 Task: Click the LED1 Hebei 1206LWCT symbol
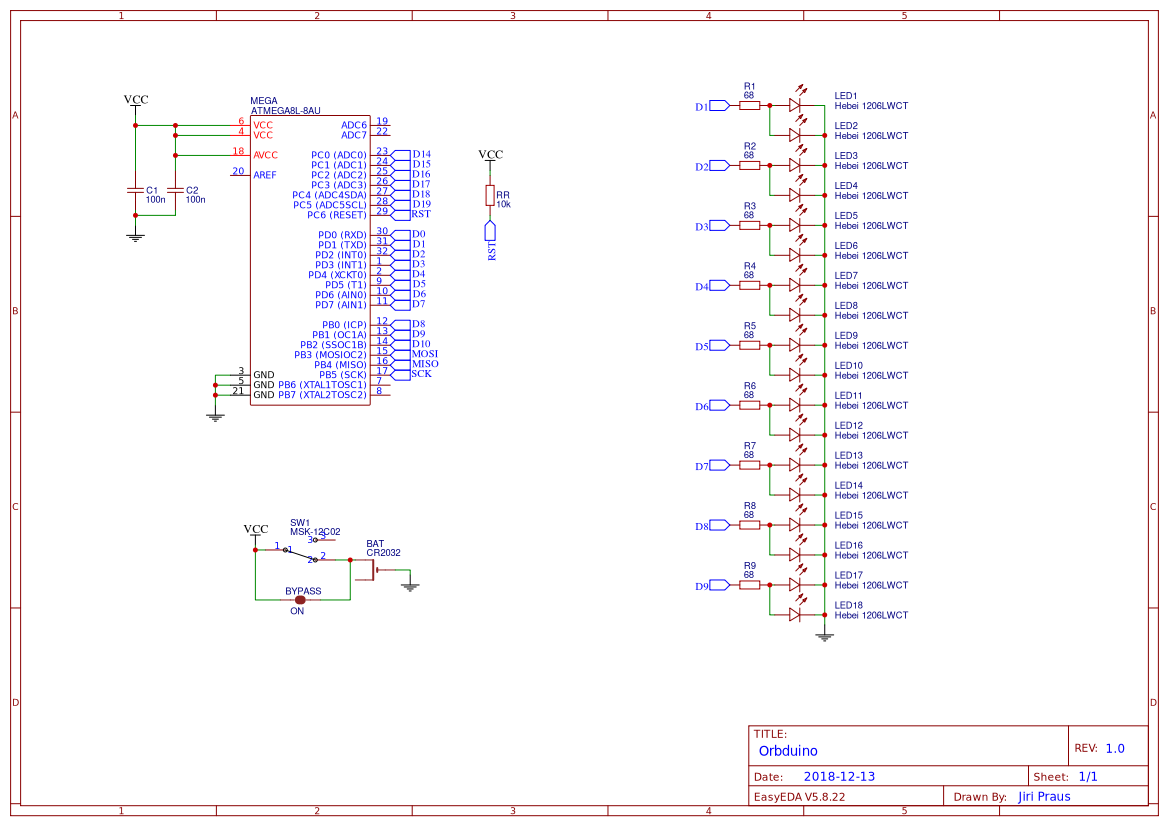[x=793, y=105]
